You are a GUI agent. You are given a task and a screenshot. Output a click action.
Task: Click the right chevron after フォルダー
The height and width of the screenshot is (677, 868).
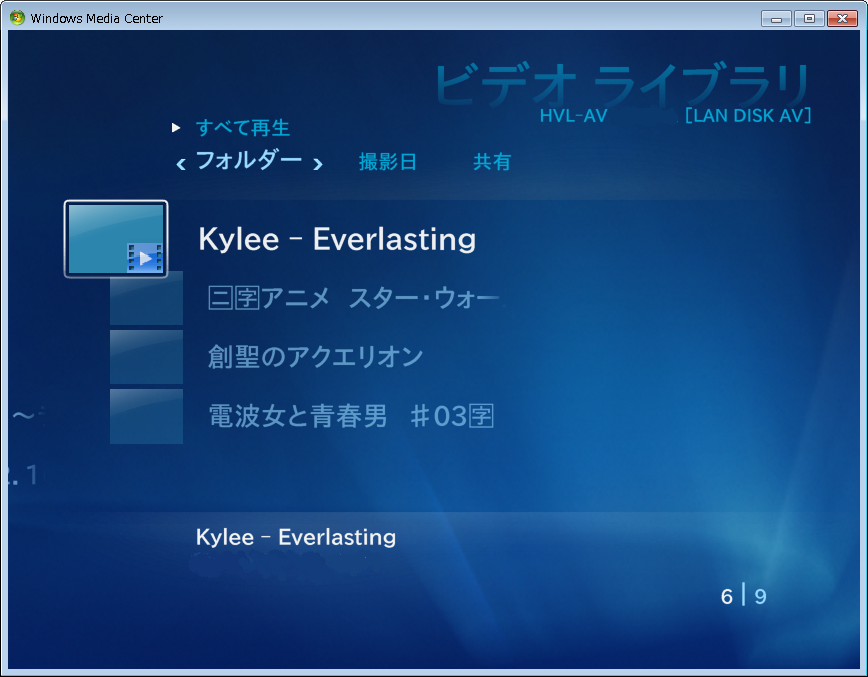(318, 164)
